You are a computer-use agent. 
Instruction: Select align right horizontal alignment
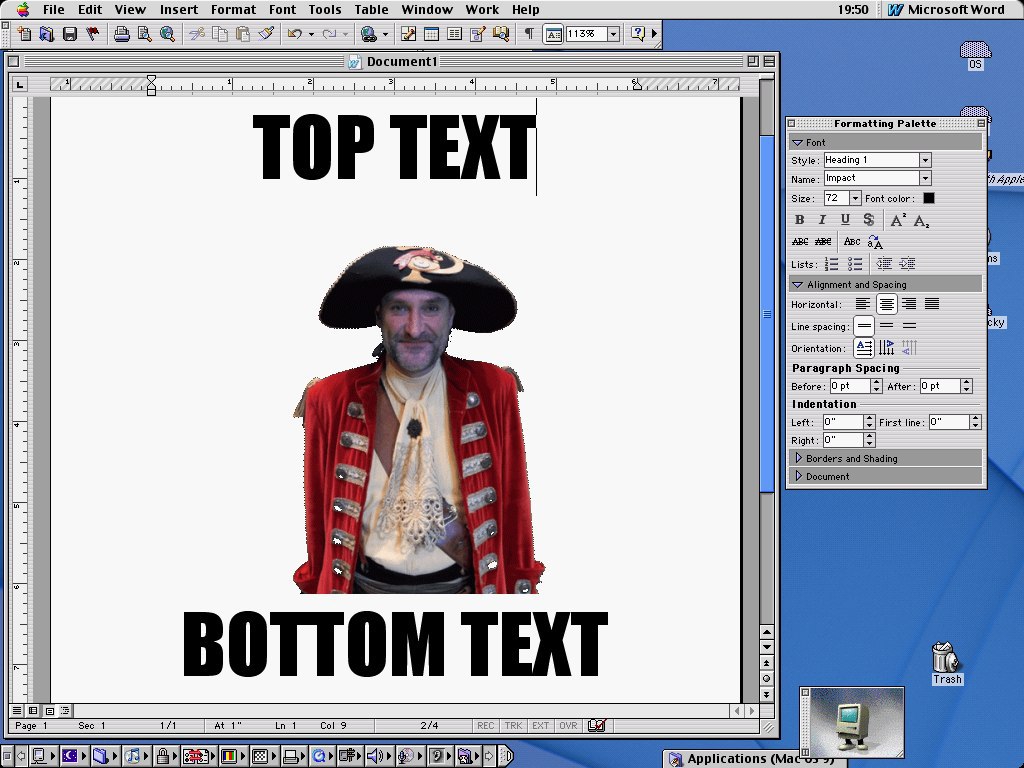909,304
